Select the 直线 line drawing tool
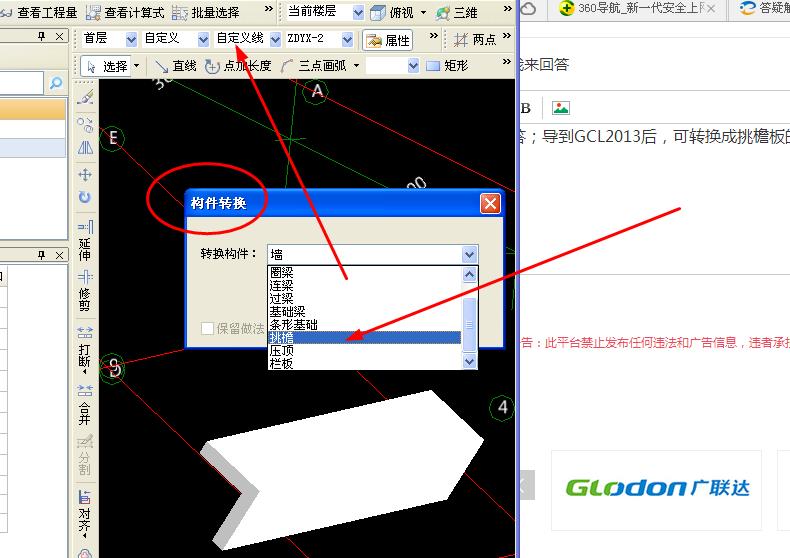 pyautogui.click(x=175, y=66)
